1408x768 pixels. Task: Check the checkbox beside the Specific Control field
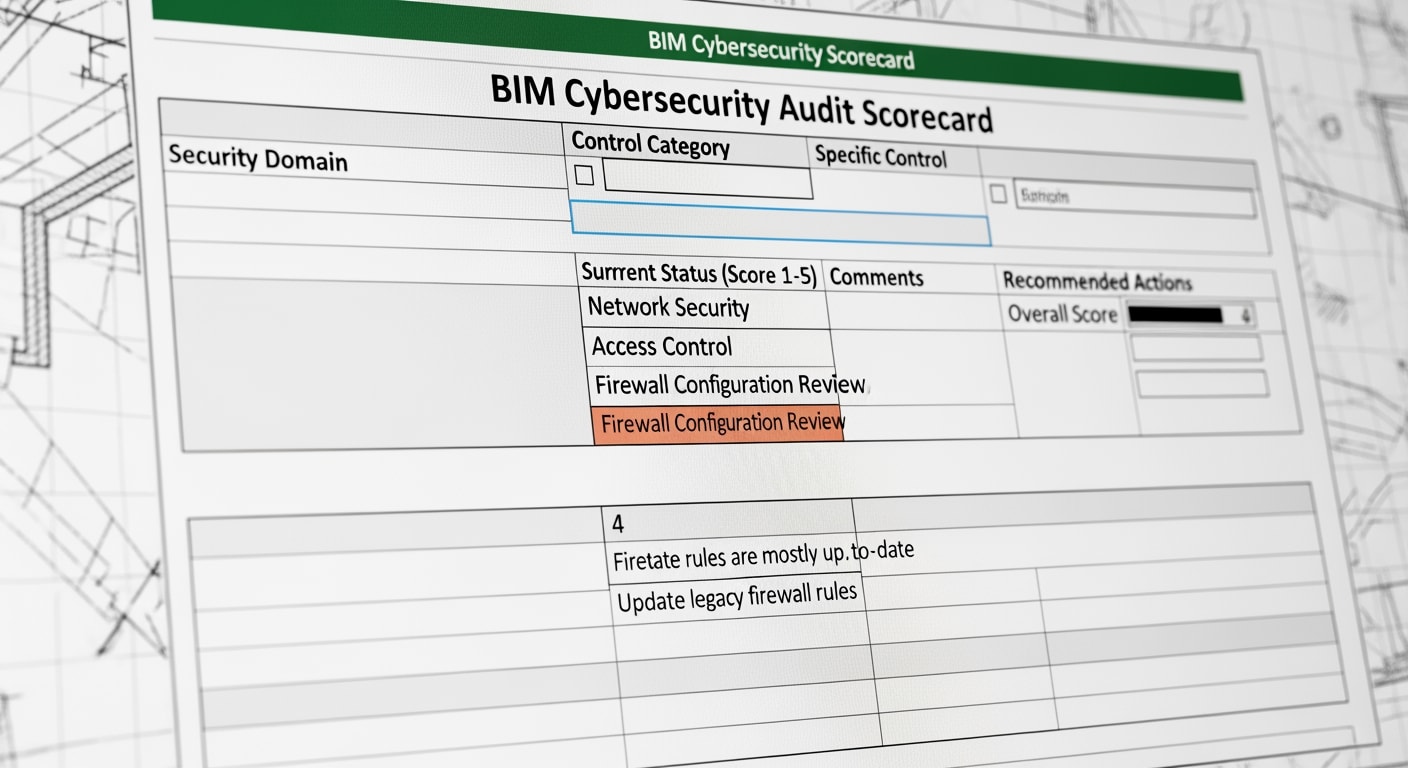(999, 195)
